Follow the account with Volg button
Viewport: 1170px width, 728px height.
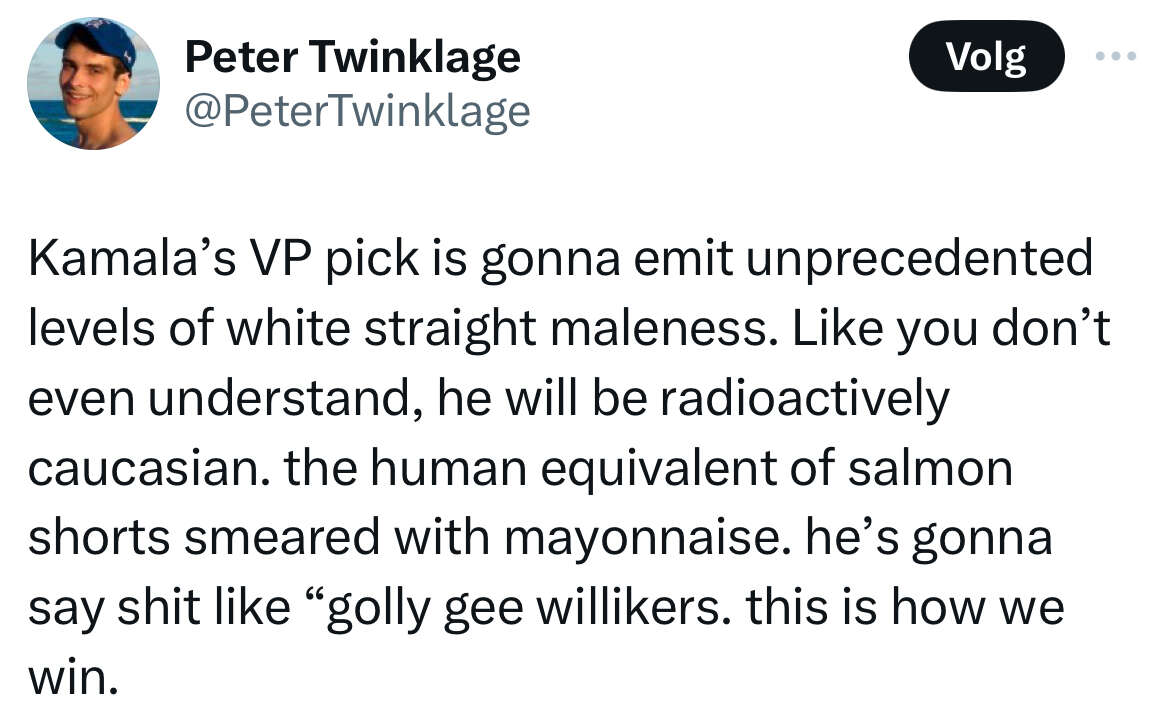(x=986, y=56)
